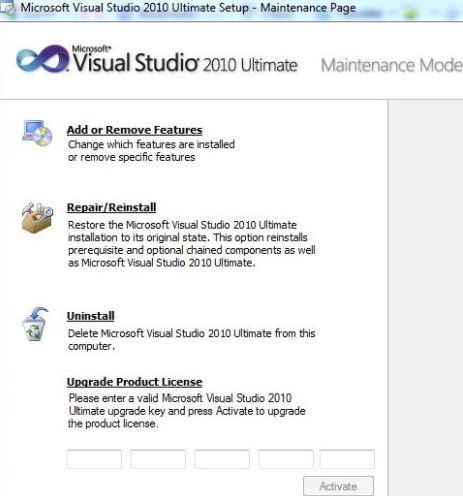Click the Visual Studio infinity logo

coord(42,59)
